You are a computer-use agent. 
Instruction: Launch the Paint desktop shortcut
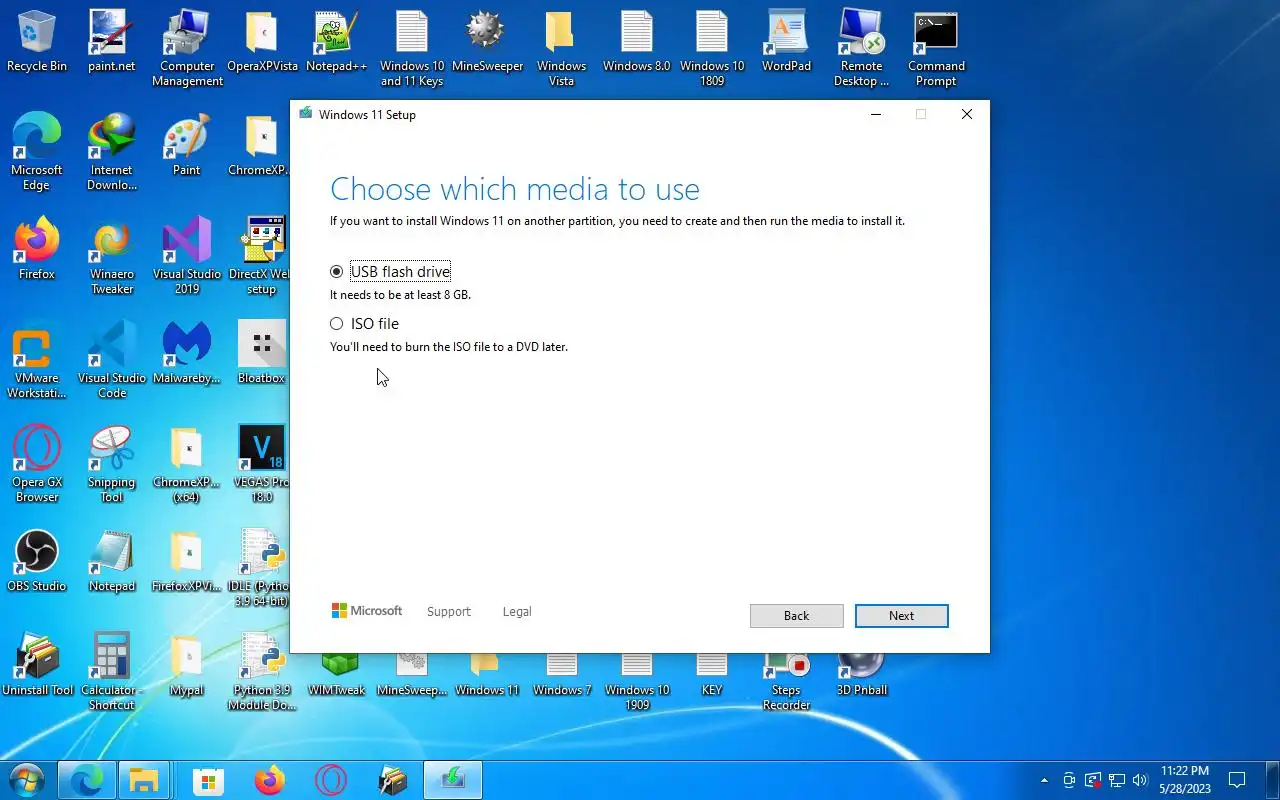[x=187, y=146]
